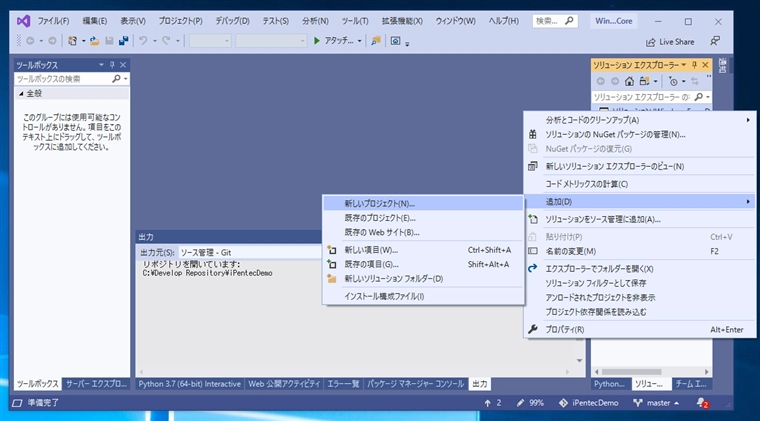Switch to the サーバー エクスプローラー tab

coord(96,384)
